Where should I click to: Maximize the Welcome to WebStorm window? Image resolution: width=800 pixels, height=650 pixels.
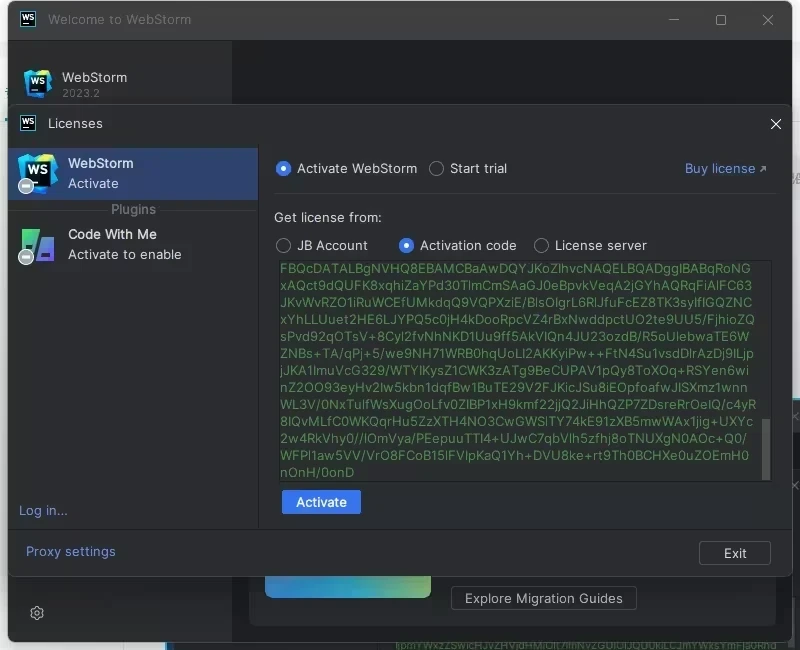tap(720, 20)
